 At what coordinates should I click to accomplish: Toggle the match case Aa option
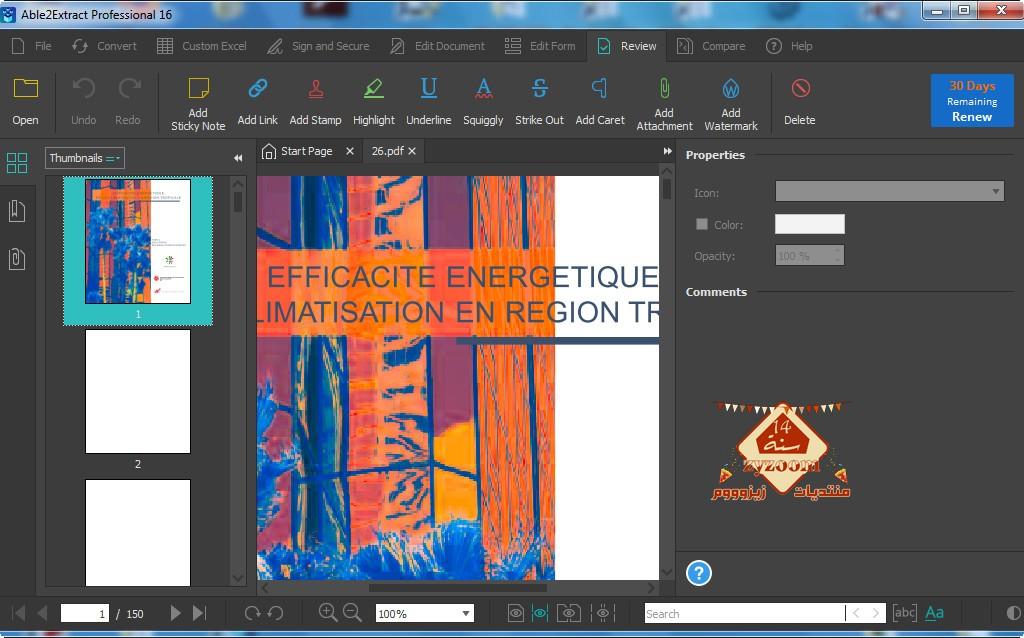(x=935, y=613)
